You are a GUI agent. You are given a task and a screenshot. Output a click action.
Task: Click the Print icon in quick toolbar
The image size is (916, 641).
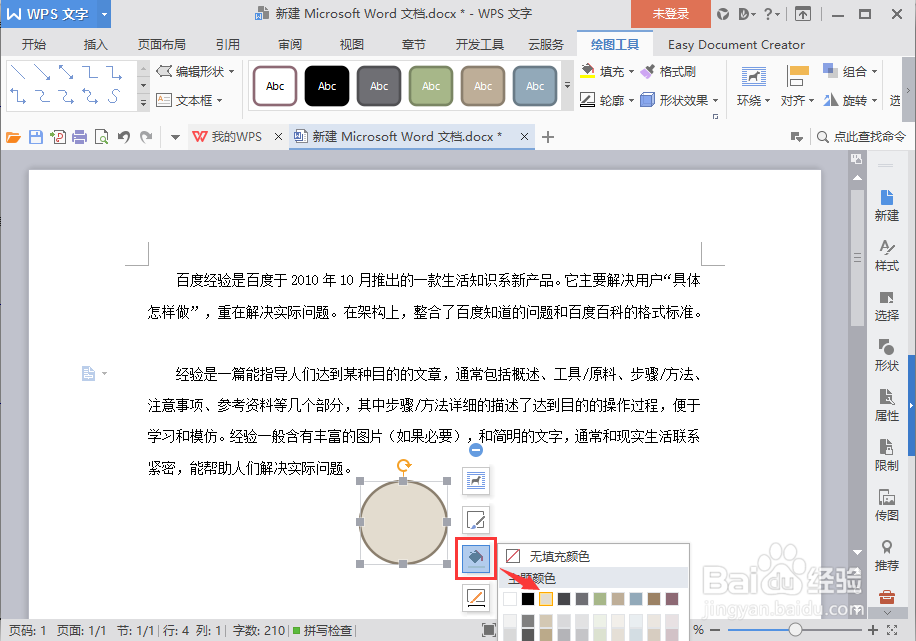coord(79,137)
